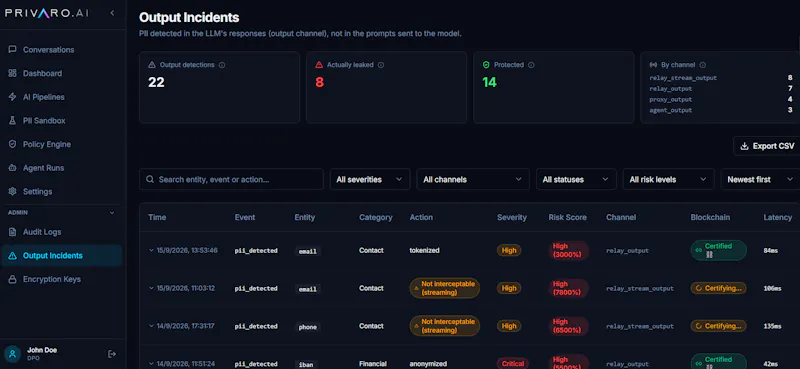Viewport: 800px width, 369px height.
Task: Collapse the ADMIN section chevron
Action: (x=112, y=212)
